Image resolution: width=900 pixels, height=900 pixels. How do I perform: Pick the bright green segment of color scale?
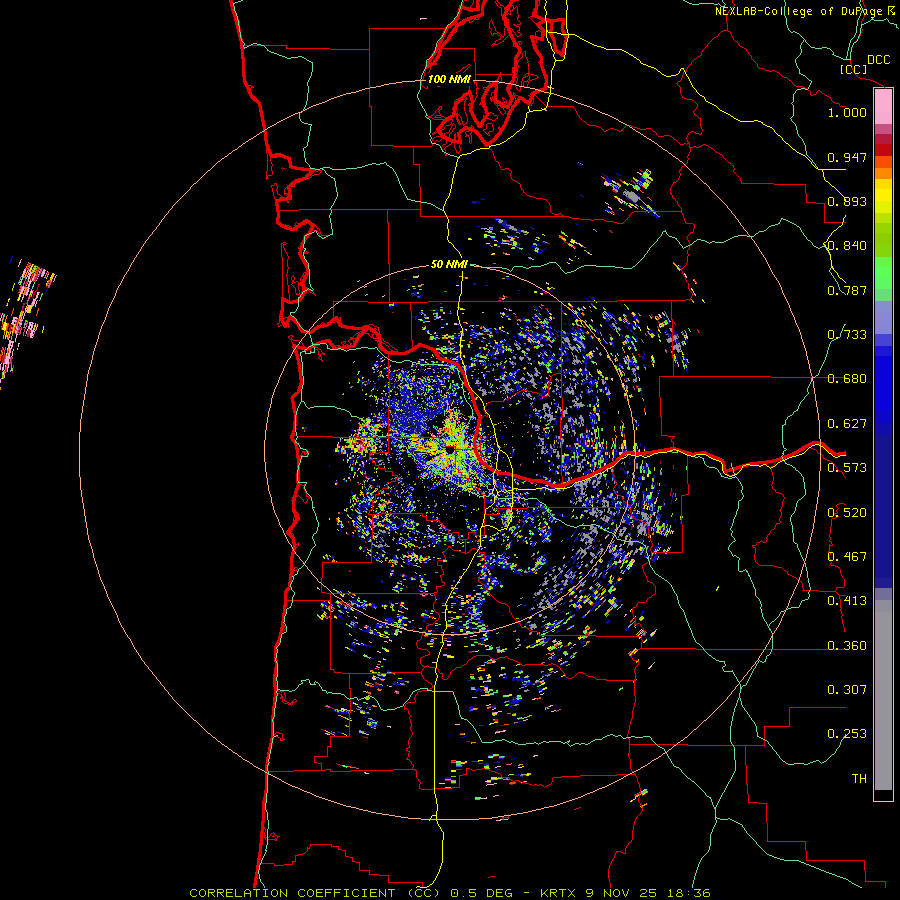[883, 273]
